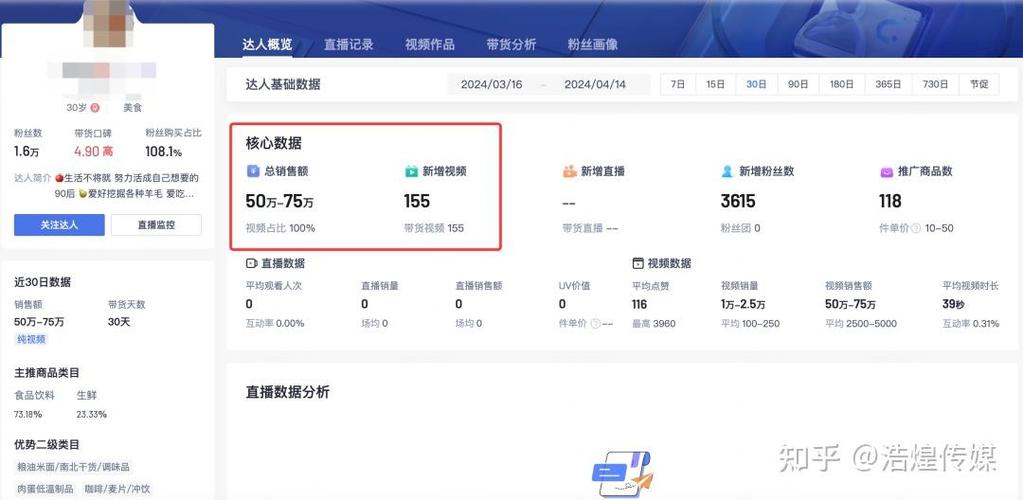
Task: Click the 视频占比 100% text
Action: point(281,228)
